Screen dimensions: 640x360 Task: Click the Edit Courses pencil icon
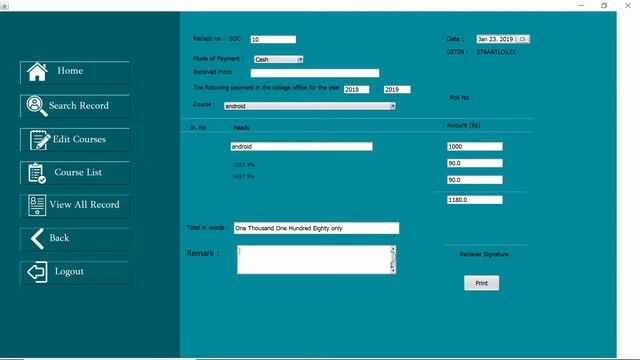(x=40, y=140)
